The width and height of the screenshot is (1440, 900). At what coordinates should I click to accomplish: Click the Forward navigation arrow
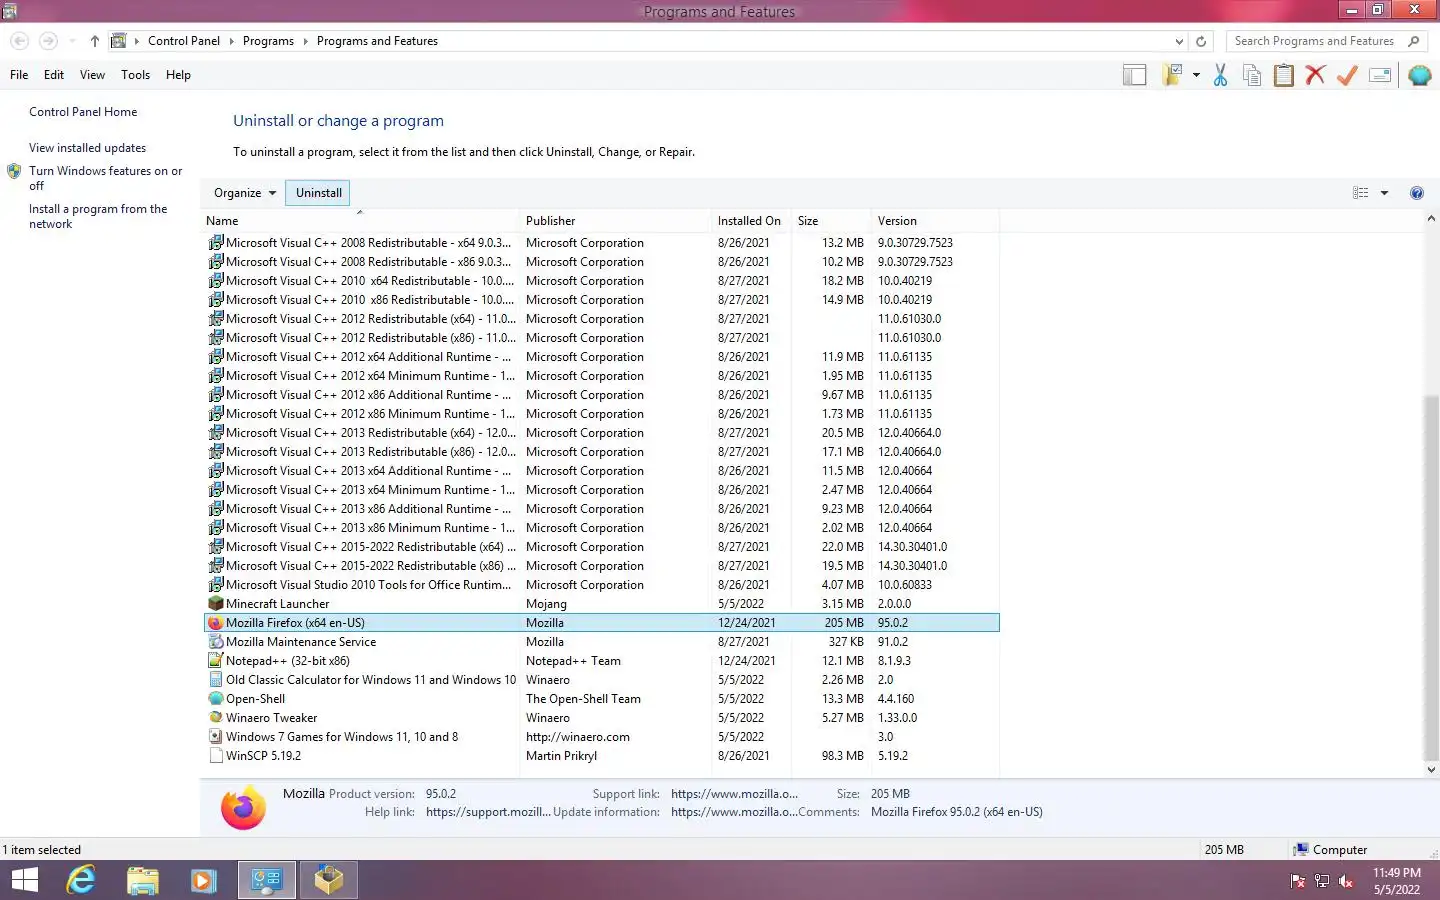[x=48, y=41]
